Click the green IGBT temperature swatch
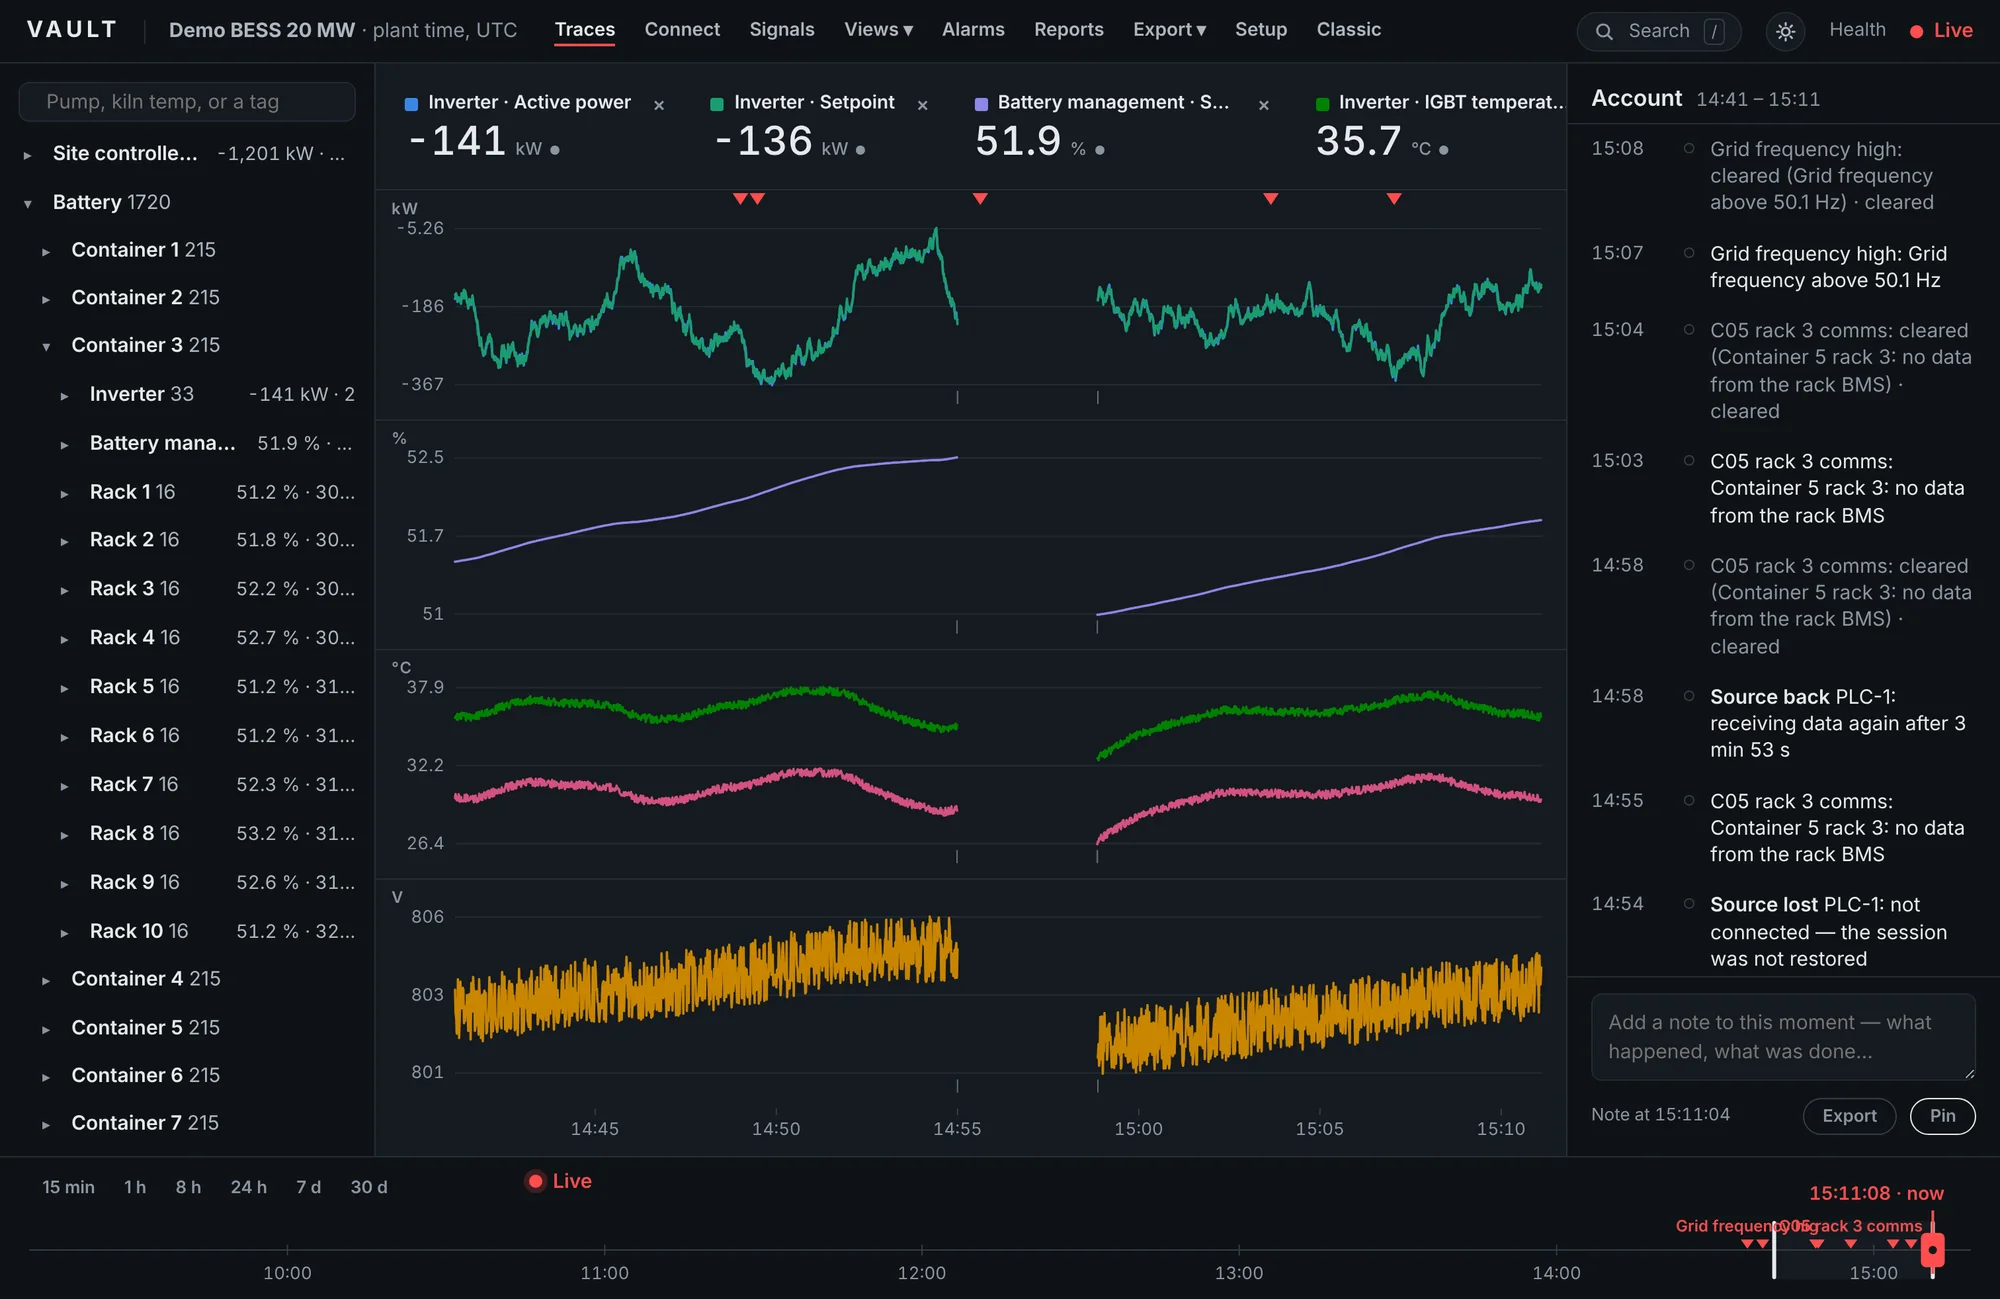The image size is (2000, 1299). point(1322,104)
